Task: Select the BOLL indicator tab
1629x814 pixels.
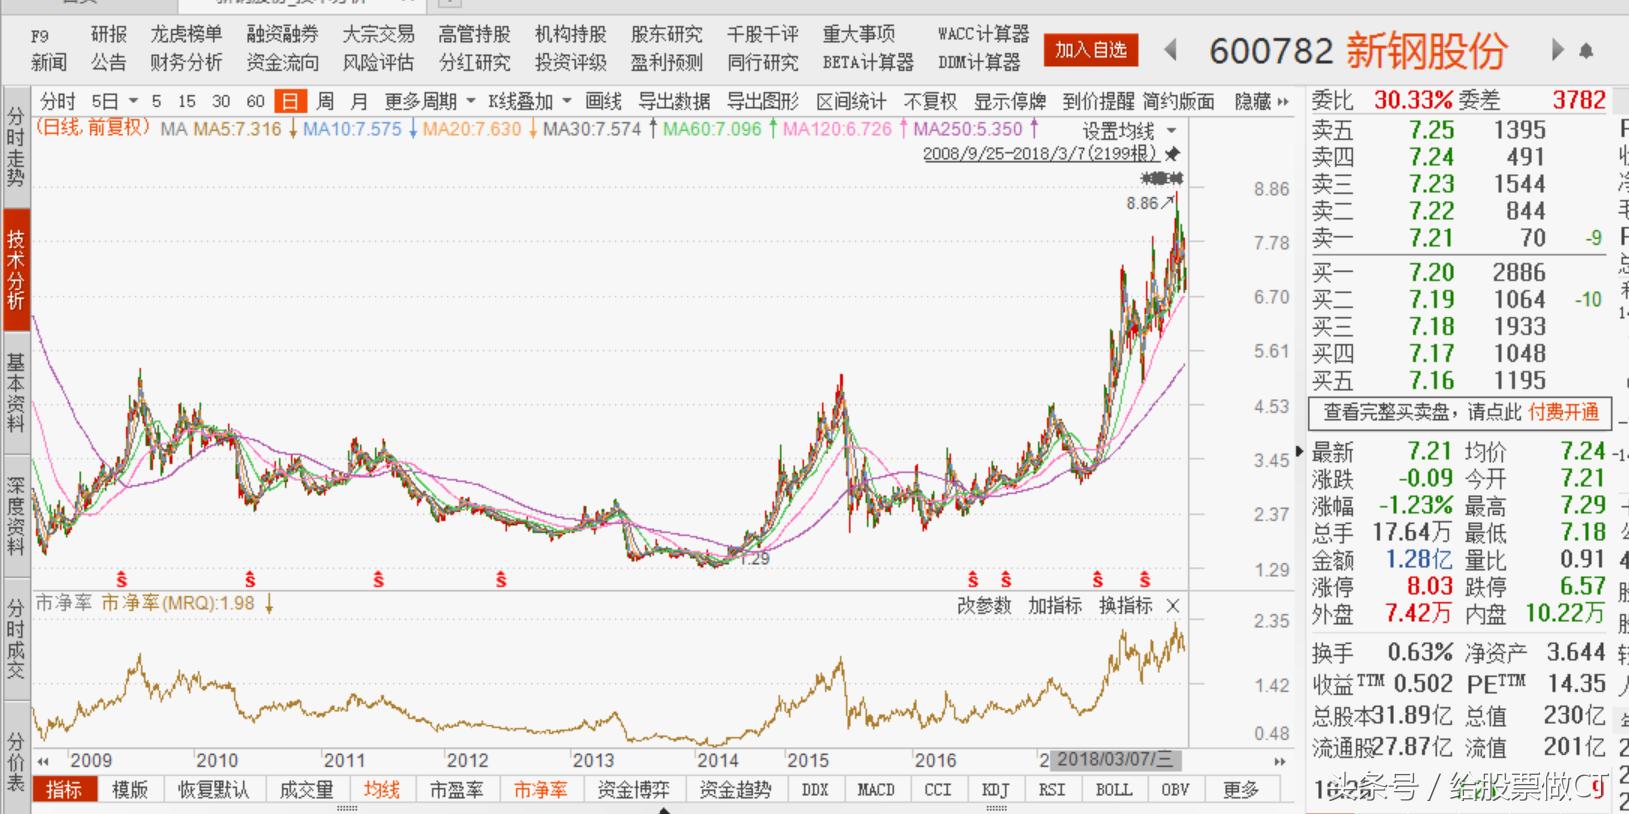Action: pyautogui.click(x=1113, y=790)
